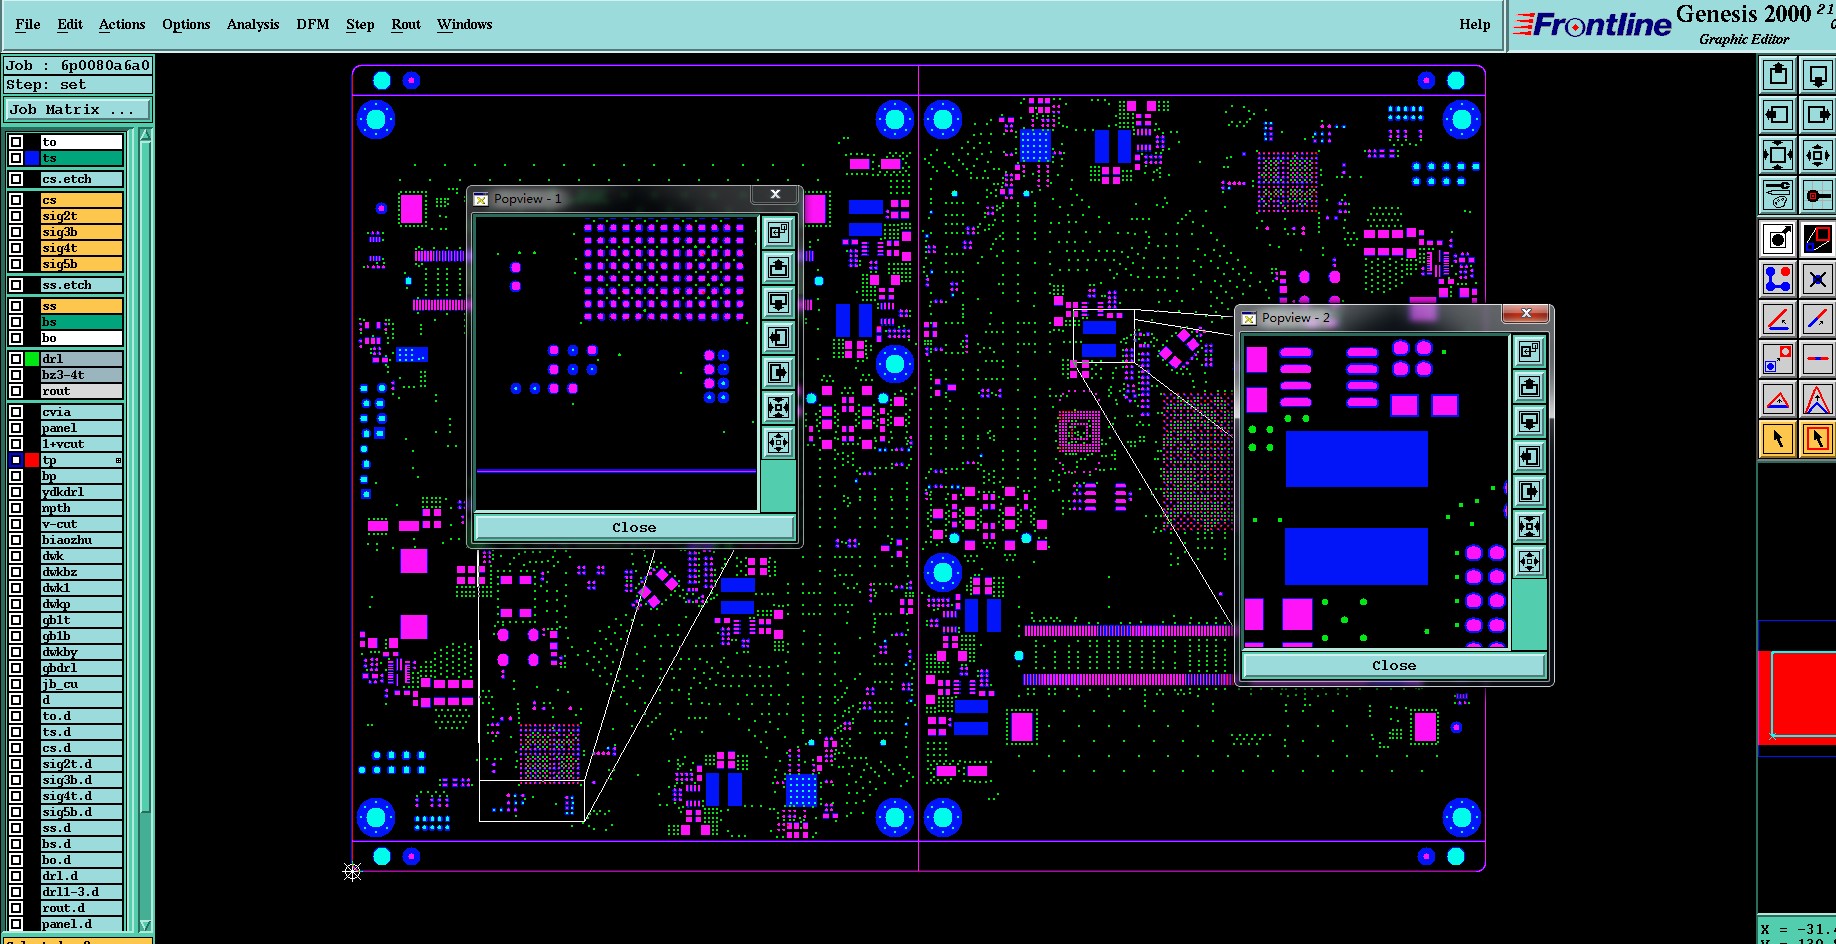Select the gbdrl layer name
Image resolution: width=1836 pixels, height=944 pixels.
[x=82, y=668]
